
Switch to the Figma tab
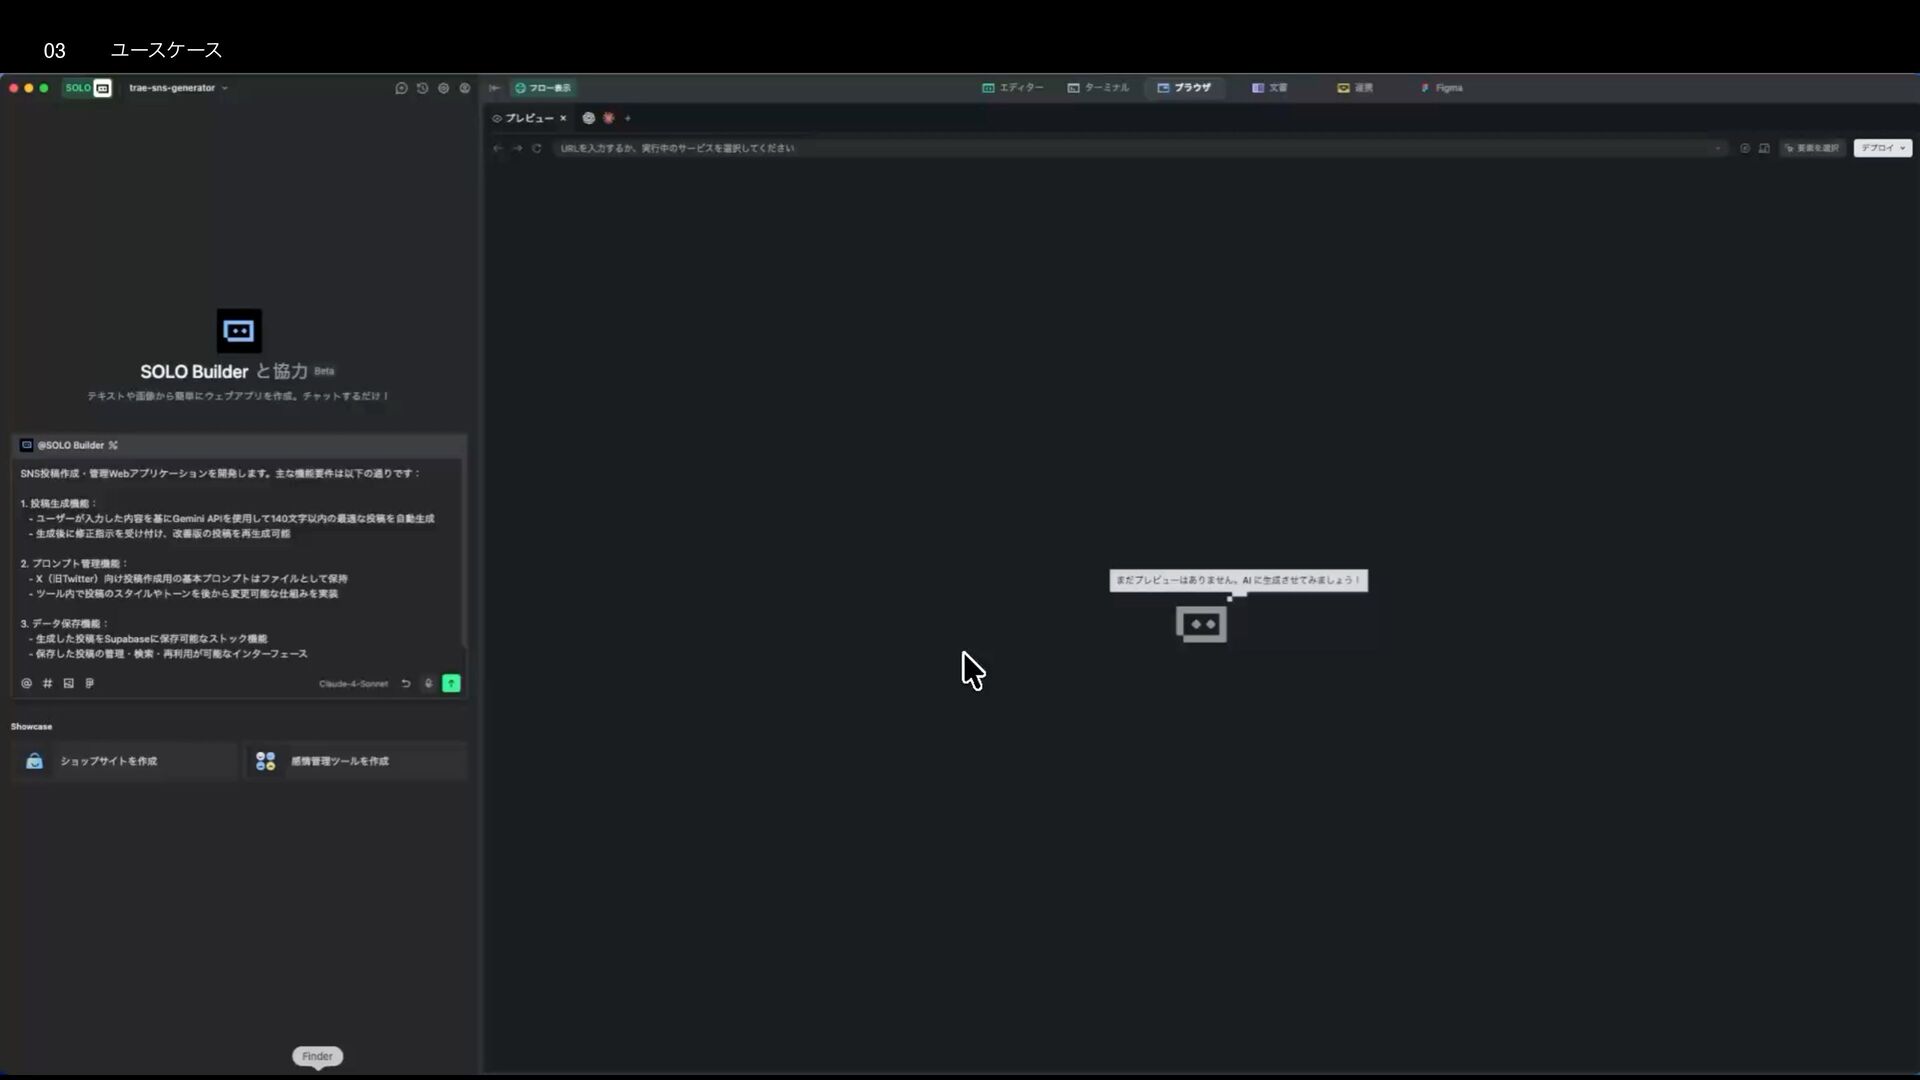(x=1442, y=88)
